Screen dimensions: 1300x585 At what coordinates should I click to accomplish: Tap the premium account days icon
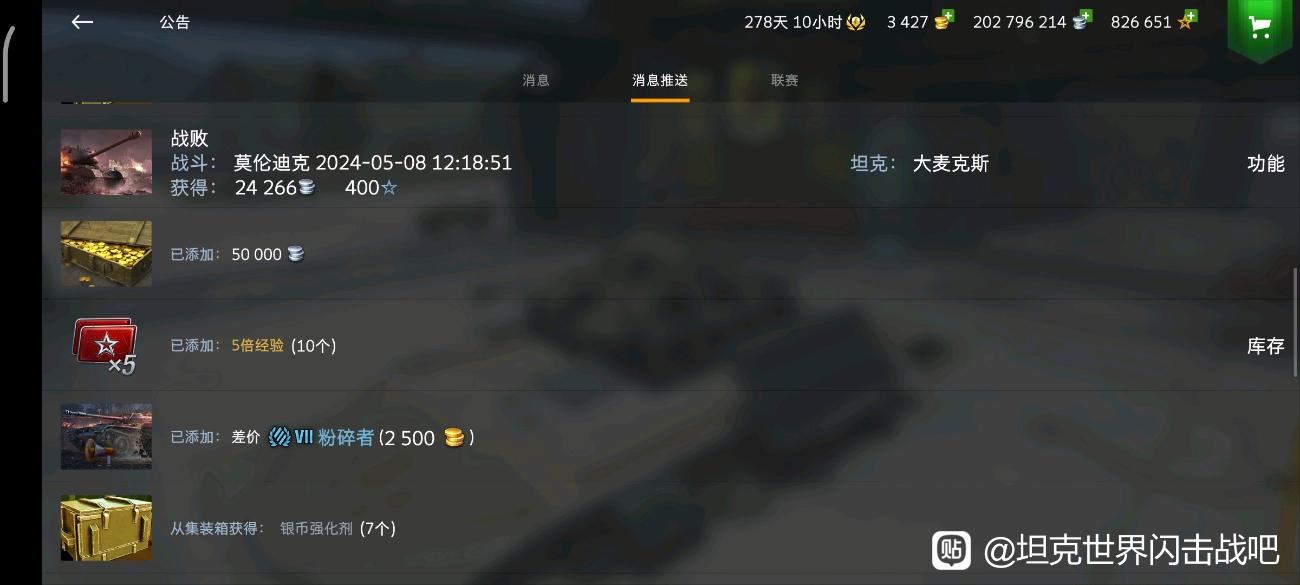tap(856, 22)
